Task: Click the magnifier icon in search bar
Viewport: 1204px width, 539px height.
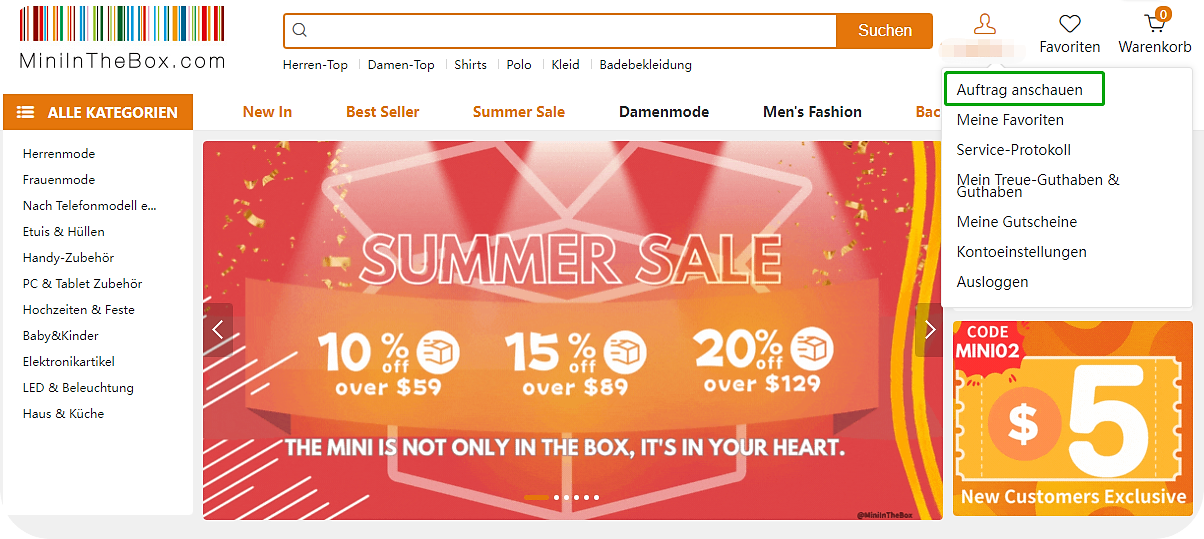Action: (x=299, y=31)
